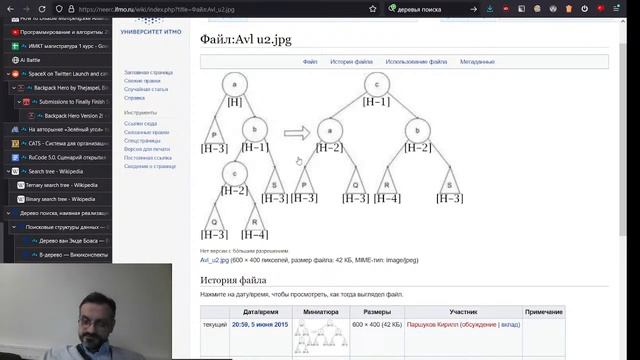The width and height of the screenshot is (640, 360).
Task: Click the red extension icon after downloads
Action: click(x=506, y=9)
